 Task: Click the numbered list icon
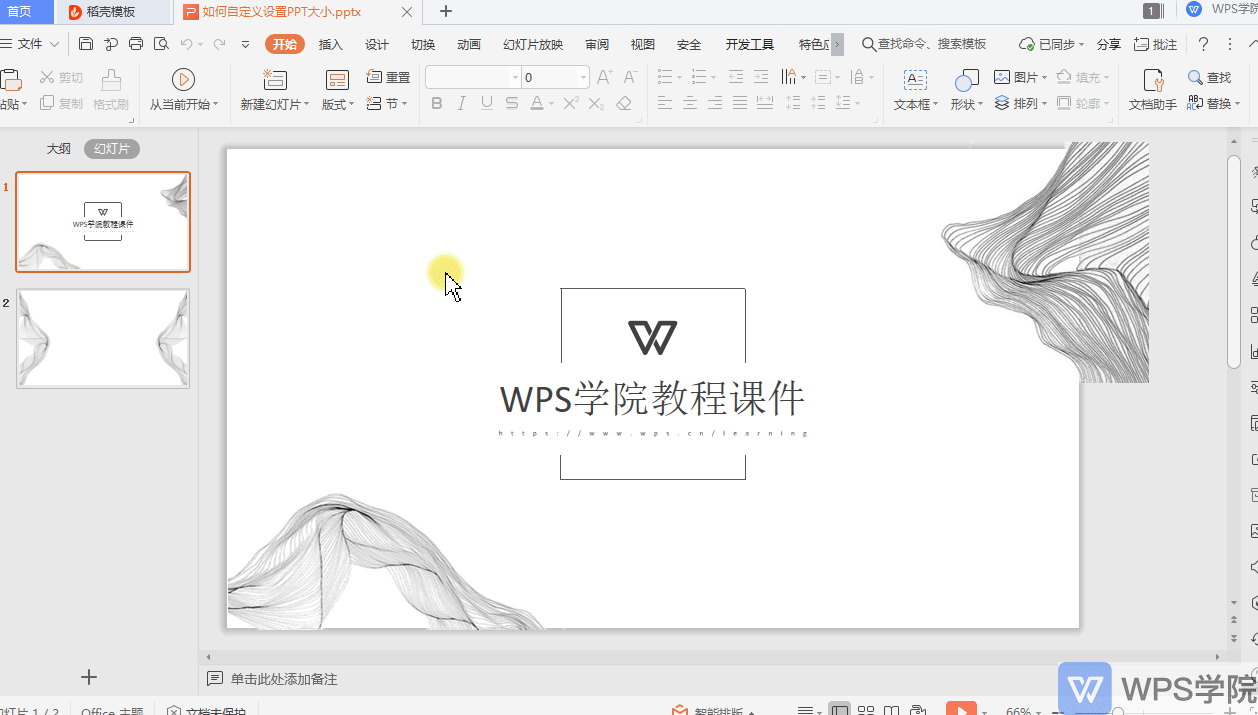pos(698,77)
